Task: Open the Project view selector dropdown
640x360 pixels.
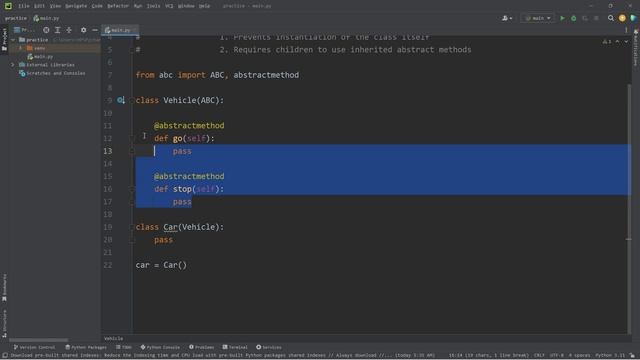Action: (x=24, y=30)
